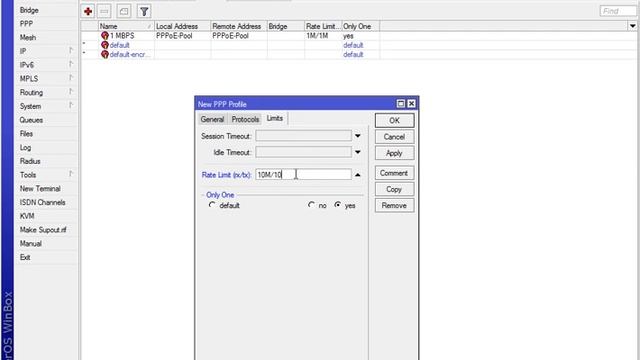The height and width of the screenshot is (360, 640).
Task: Expand the Idle Timeout field arrow
Action: pos(358,152)
